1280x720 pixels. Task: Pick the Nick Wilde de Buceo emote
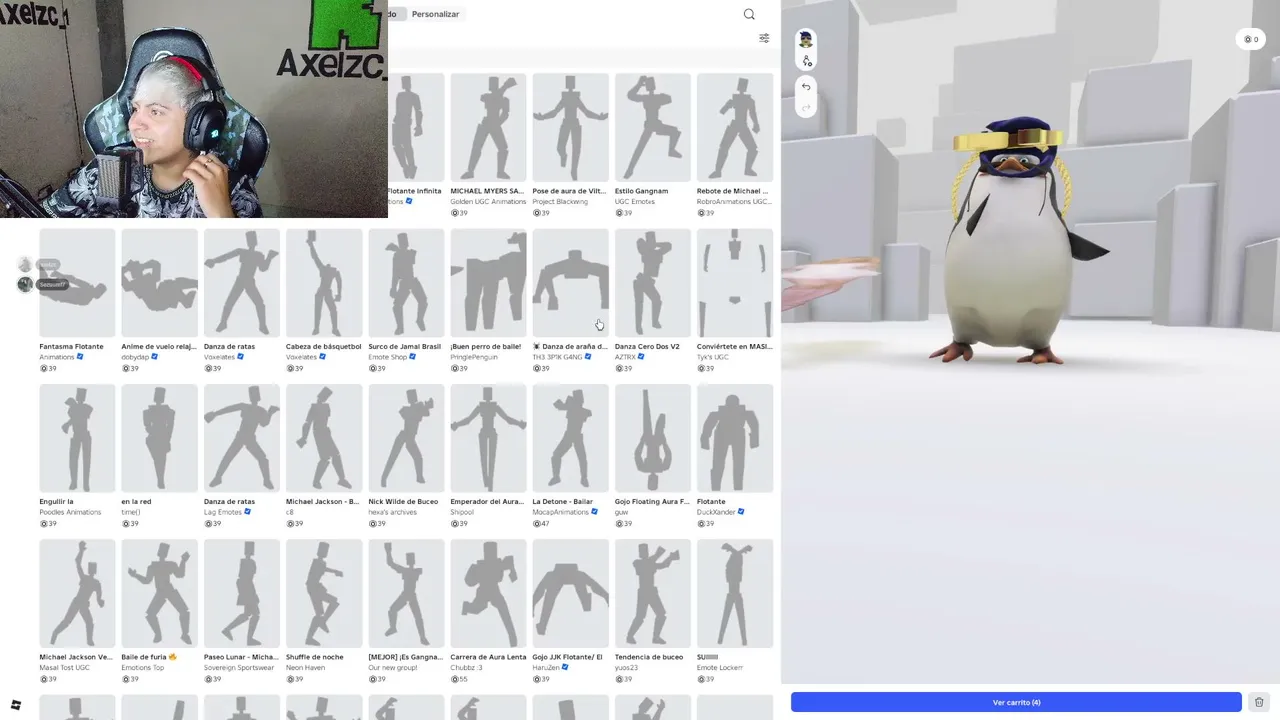coord(406,438)
